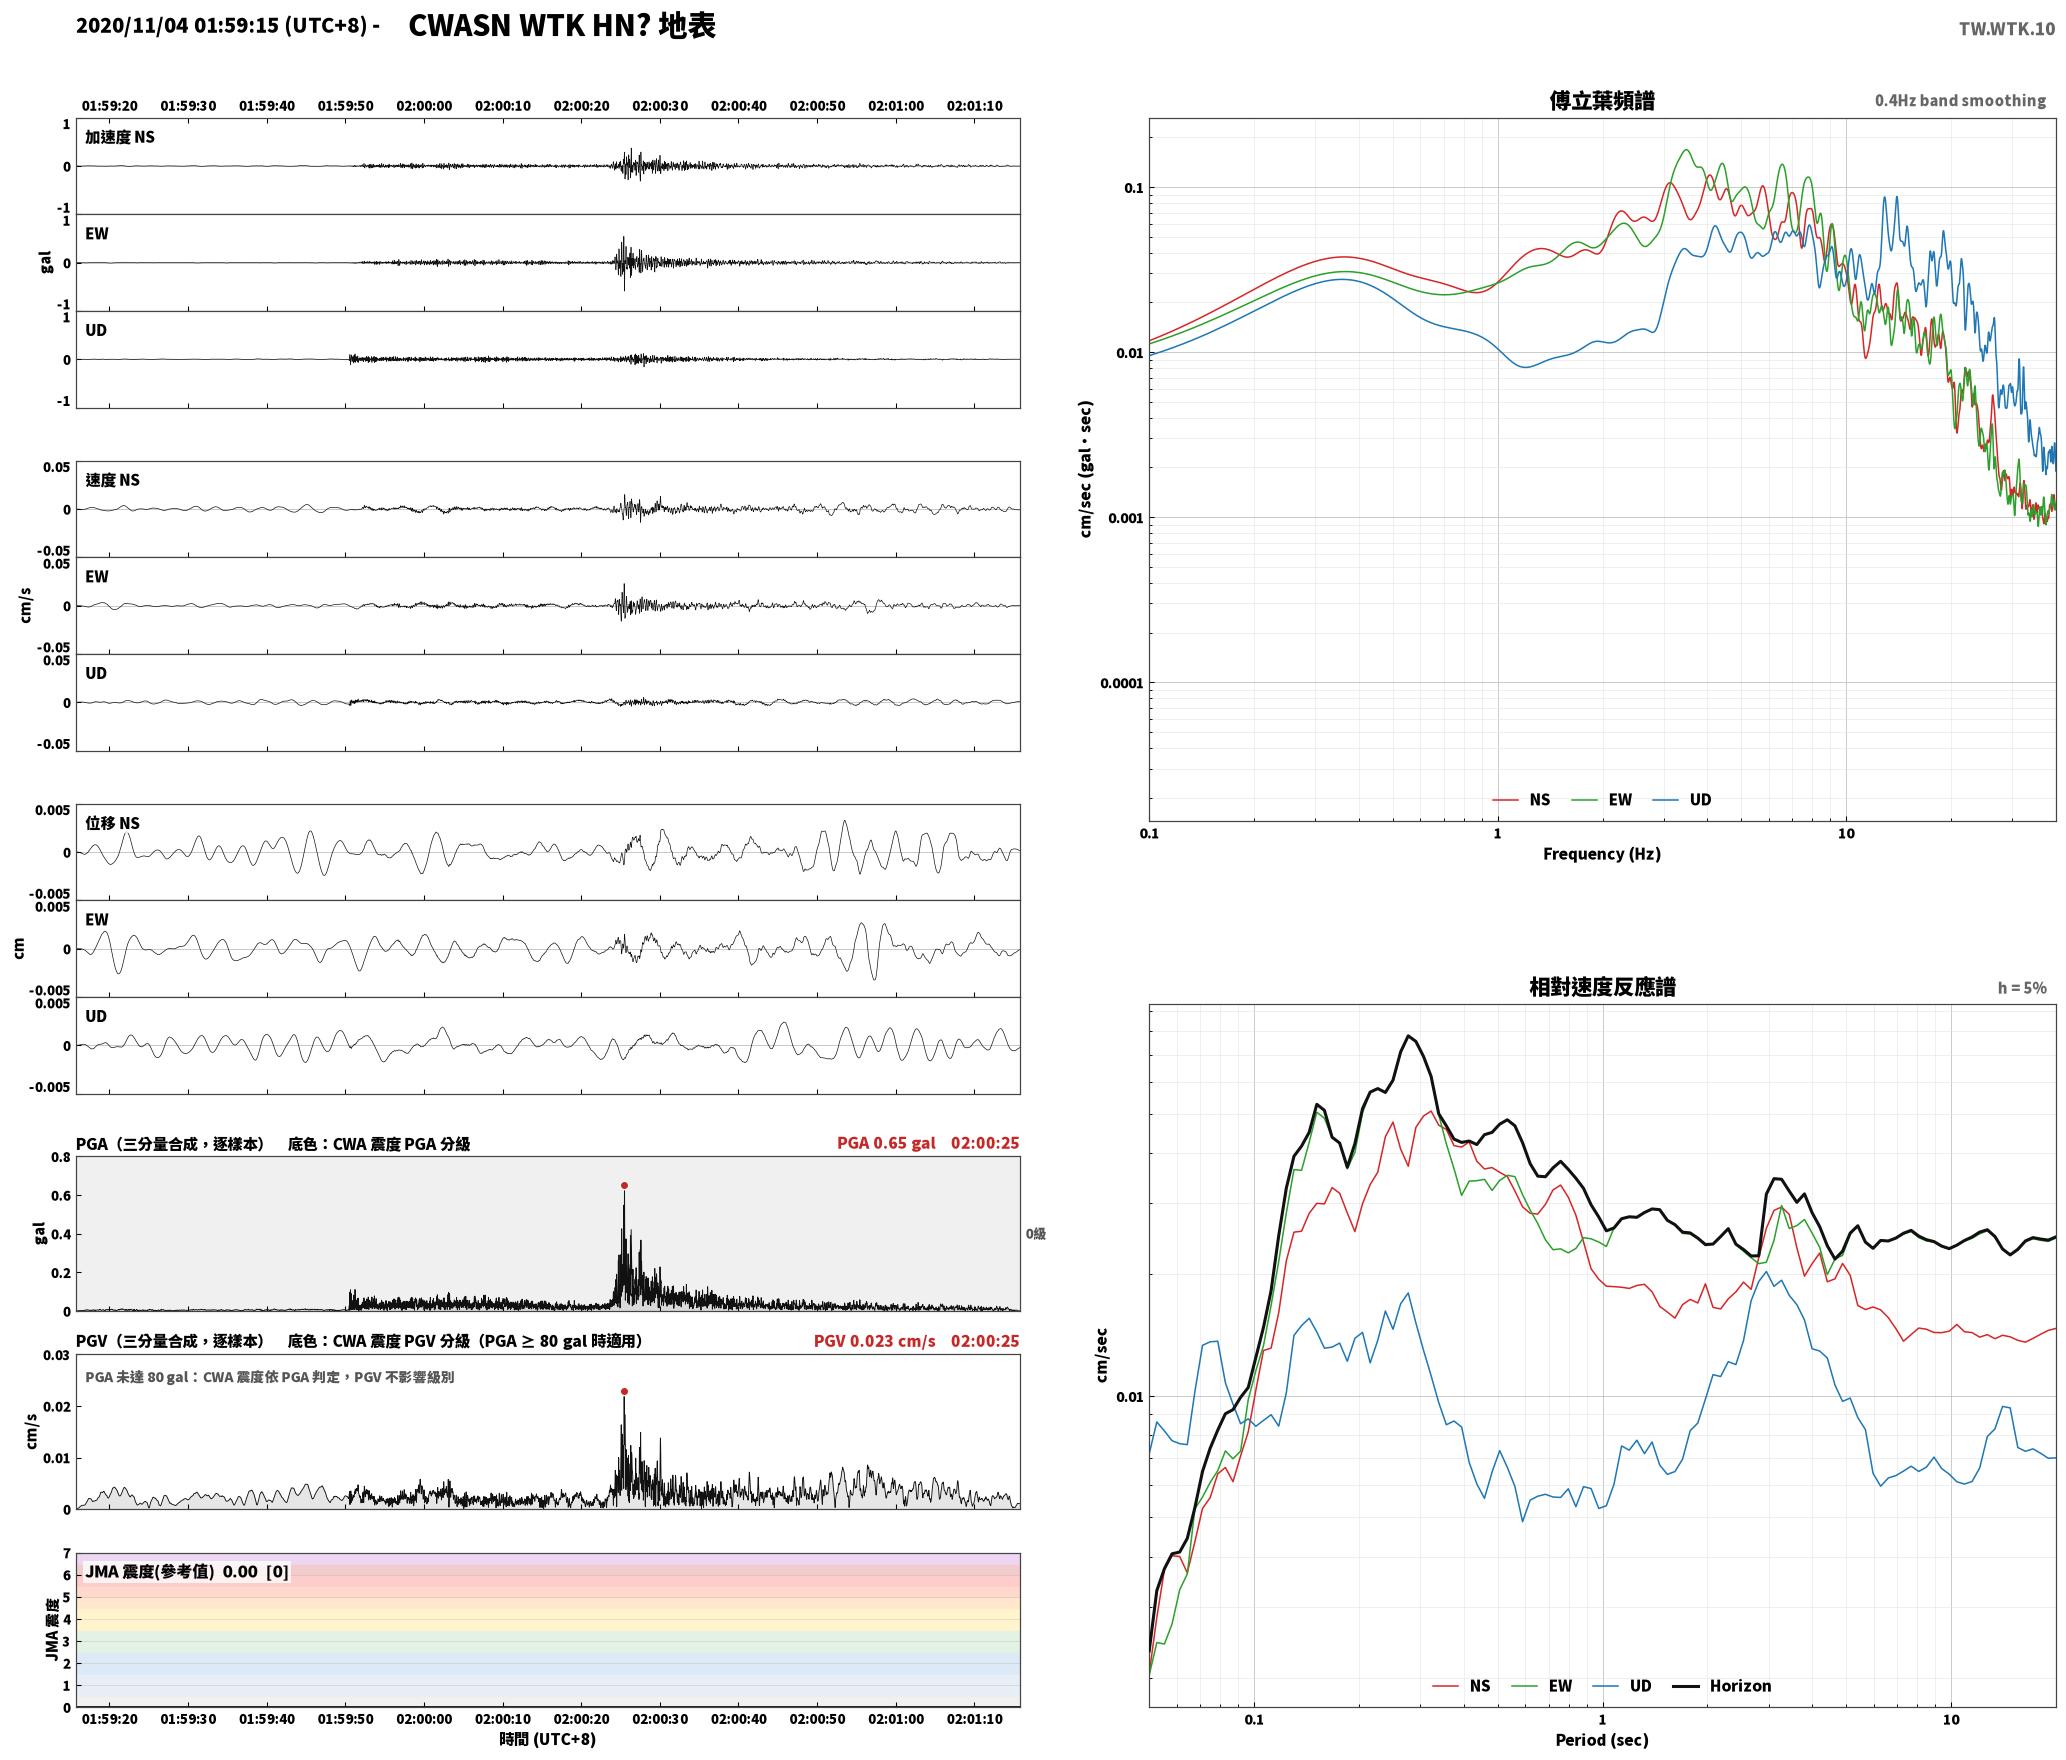The height and width of the screenshot is (1760, 2066).
Task: Click the Period (sec) axis label
Action: [x=1601, y=1741]
